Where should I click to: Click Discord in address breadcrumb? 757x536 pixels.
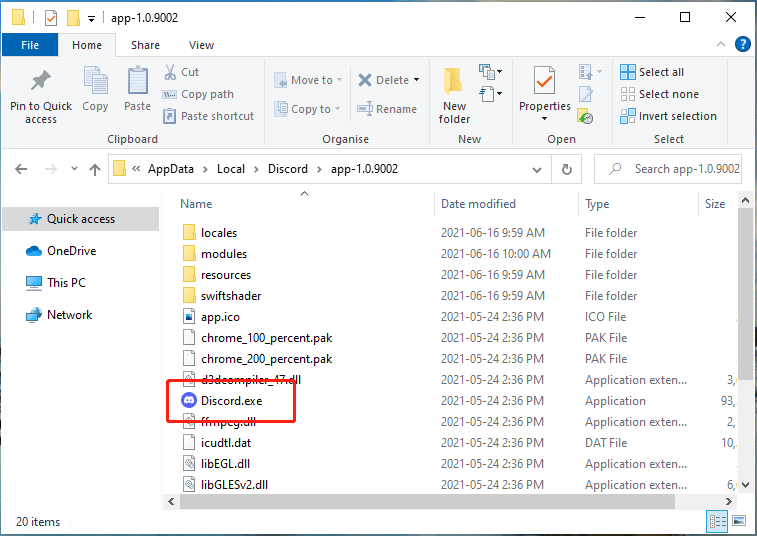(x=288, y=169)
